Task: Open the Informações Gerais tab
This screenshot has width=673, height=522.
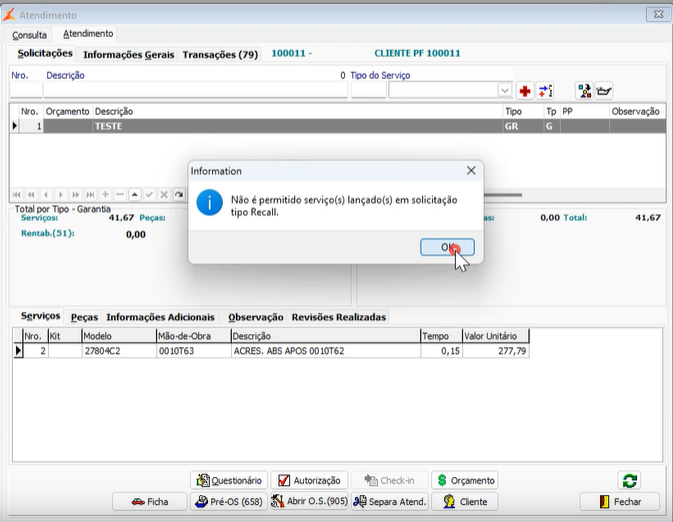Action: coord(129,55)
